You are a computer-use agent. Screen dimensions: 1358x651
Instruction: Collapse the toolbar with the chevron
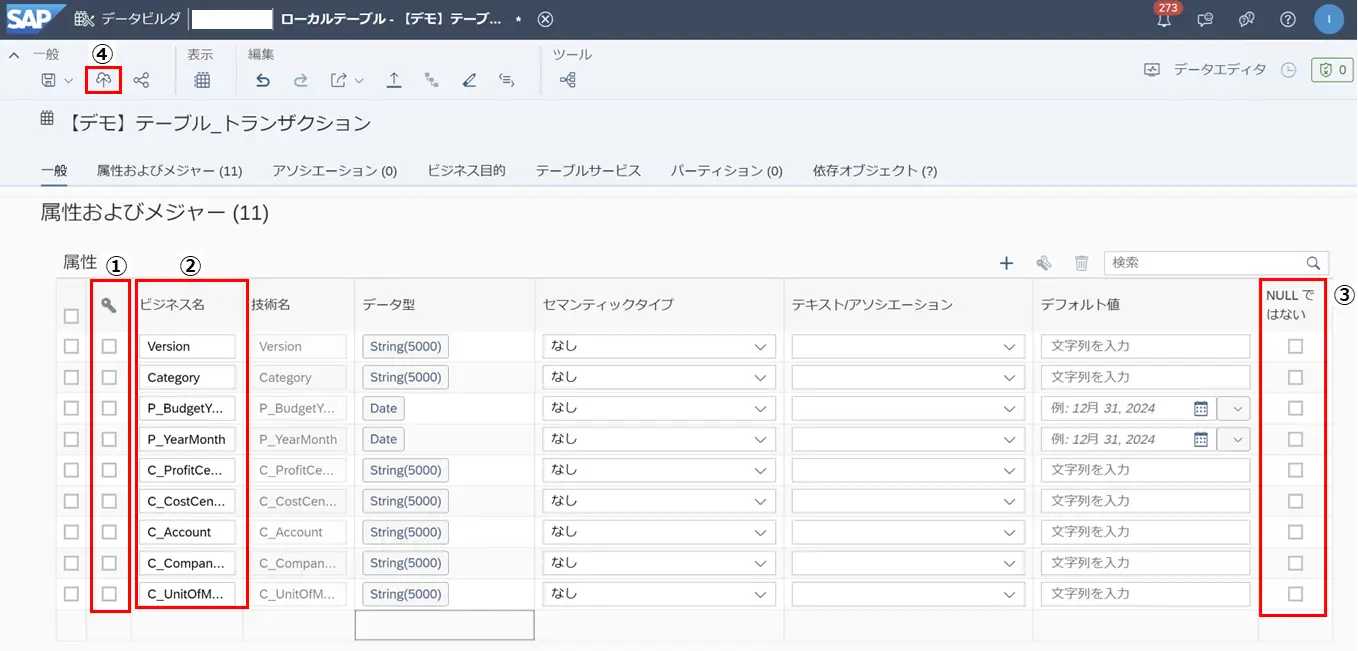tap(14, 55)
